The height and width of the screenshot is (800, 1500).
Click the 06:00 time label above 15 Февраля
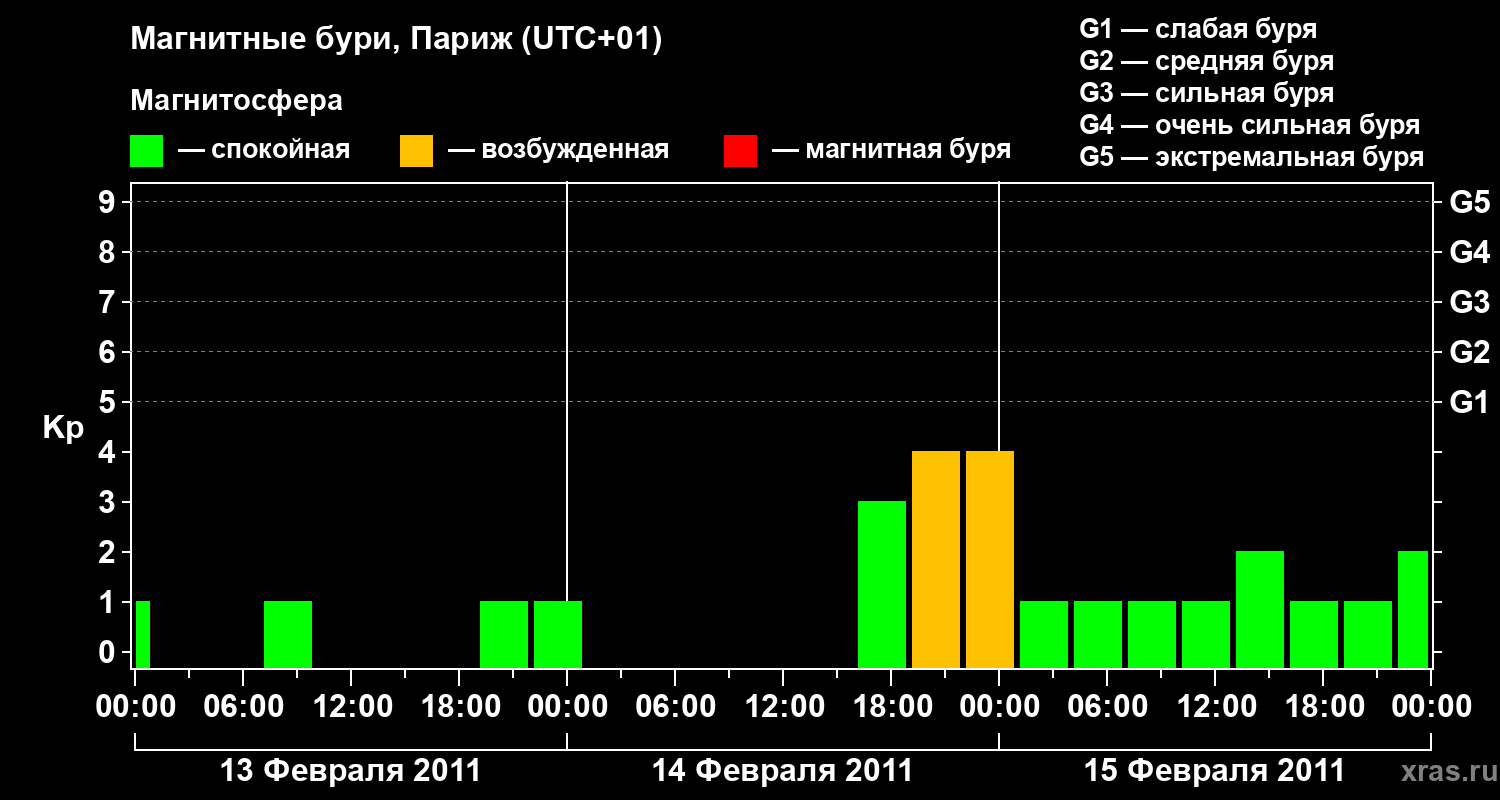pyautogui.click(x=1107, y=706)
